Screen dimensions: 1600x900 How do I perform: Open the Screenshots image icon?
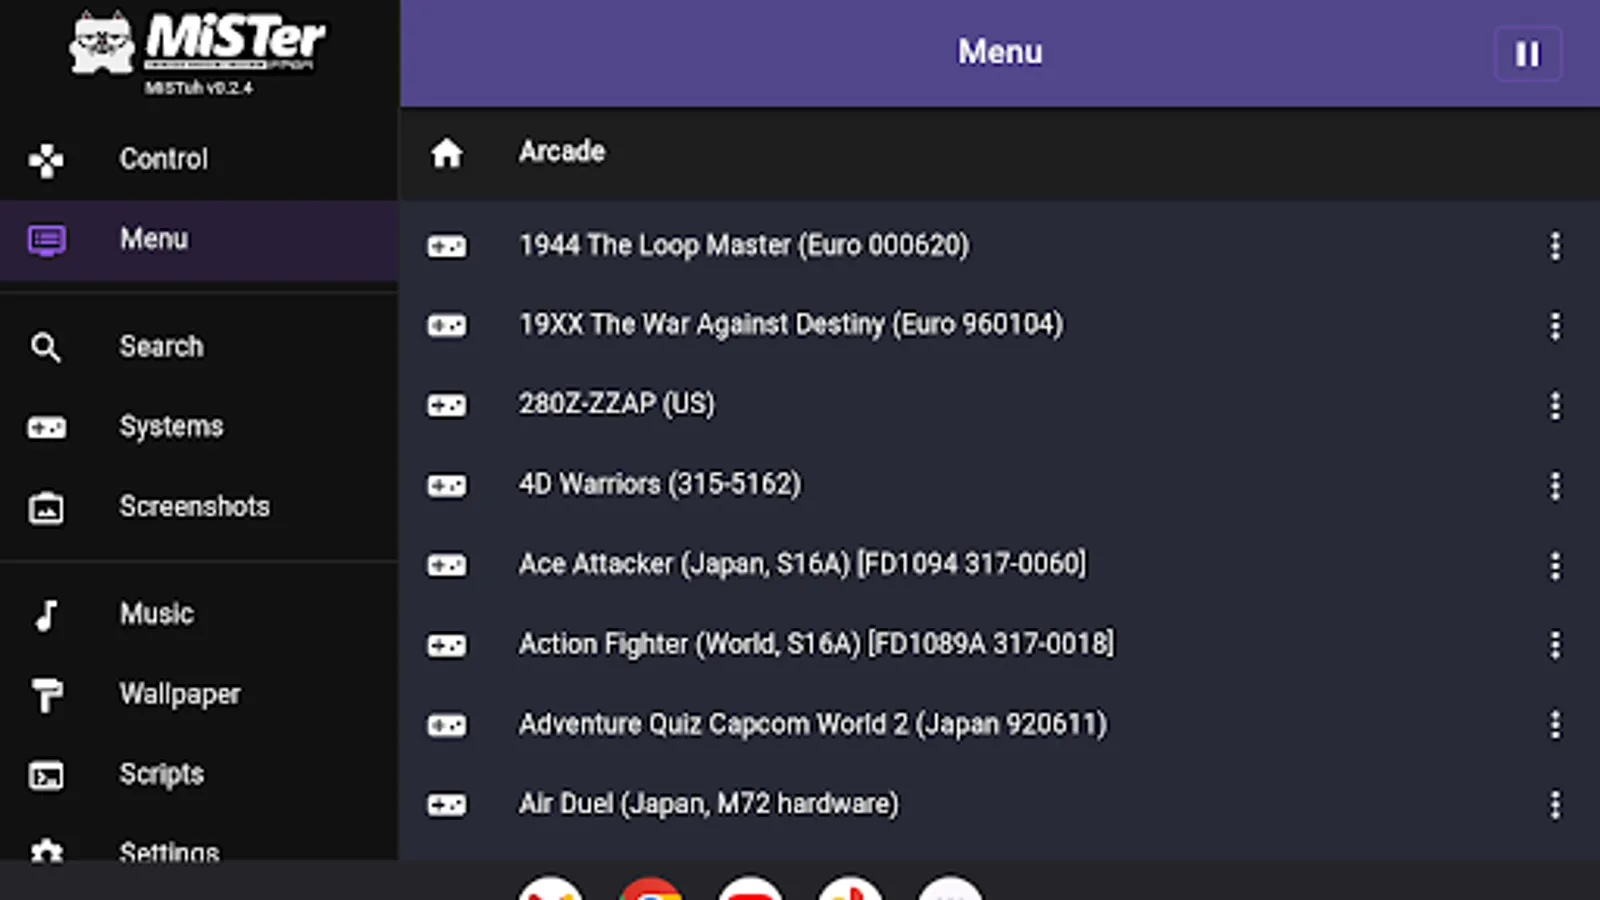tap(45, 507)
